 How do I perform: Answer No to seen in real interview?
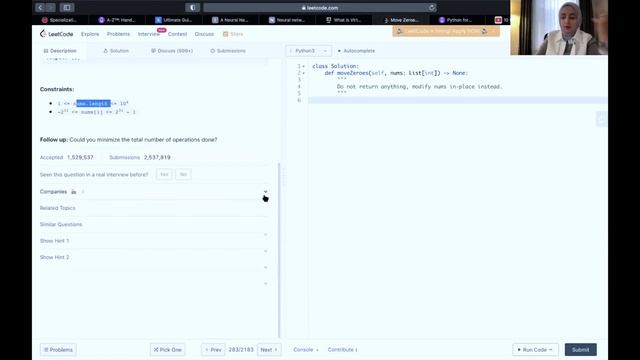(x=183, y=174)
